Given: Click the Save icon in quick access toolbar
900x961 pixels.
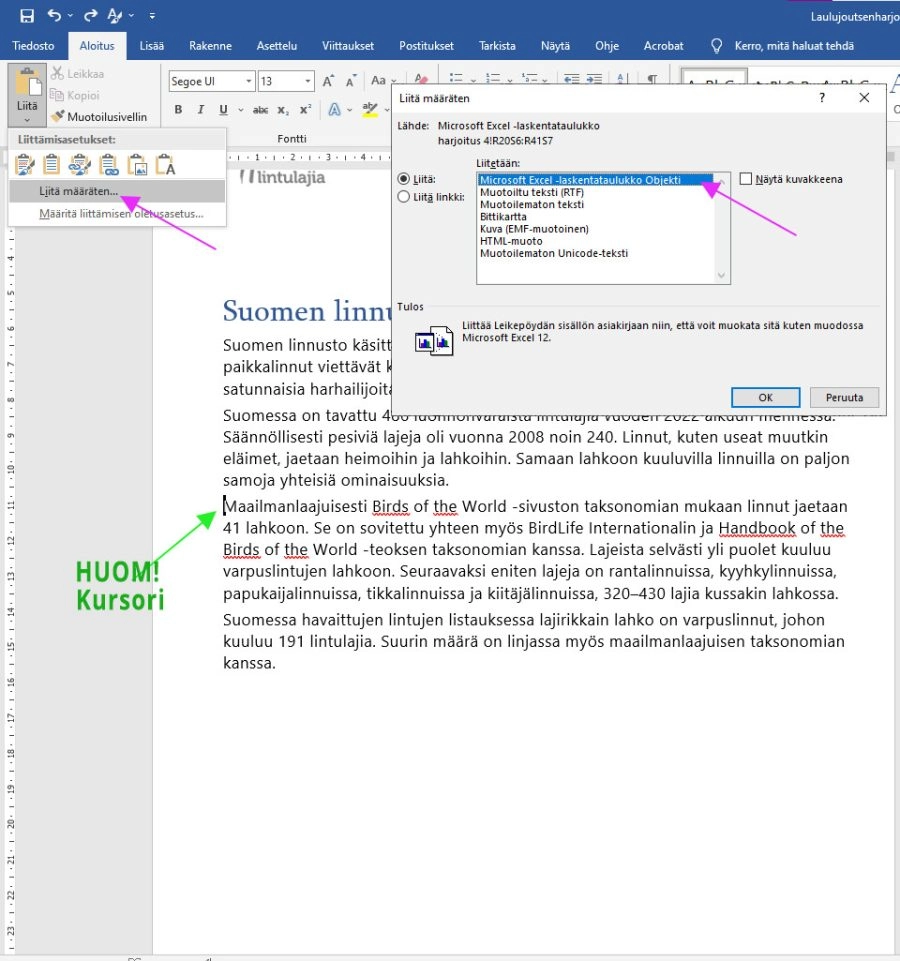Looking at the screenshot, I should pyautogui.click(x=27, y=15).
